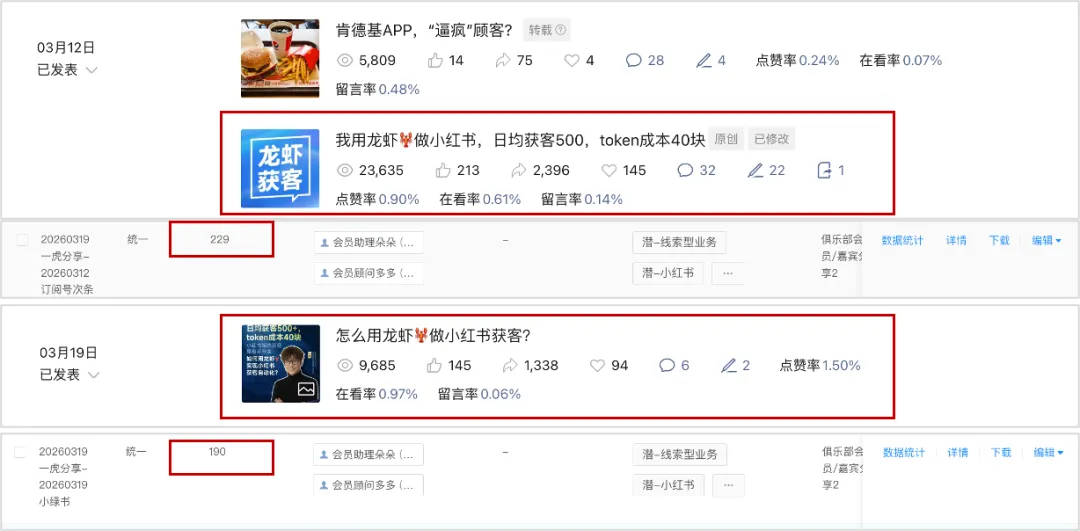Screen dimensions: 1080x531
Task: Click the export icon showing 1
Action: 824,170
